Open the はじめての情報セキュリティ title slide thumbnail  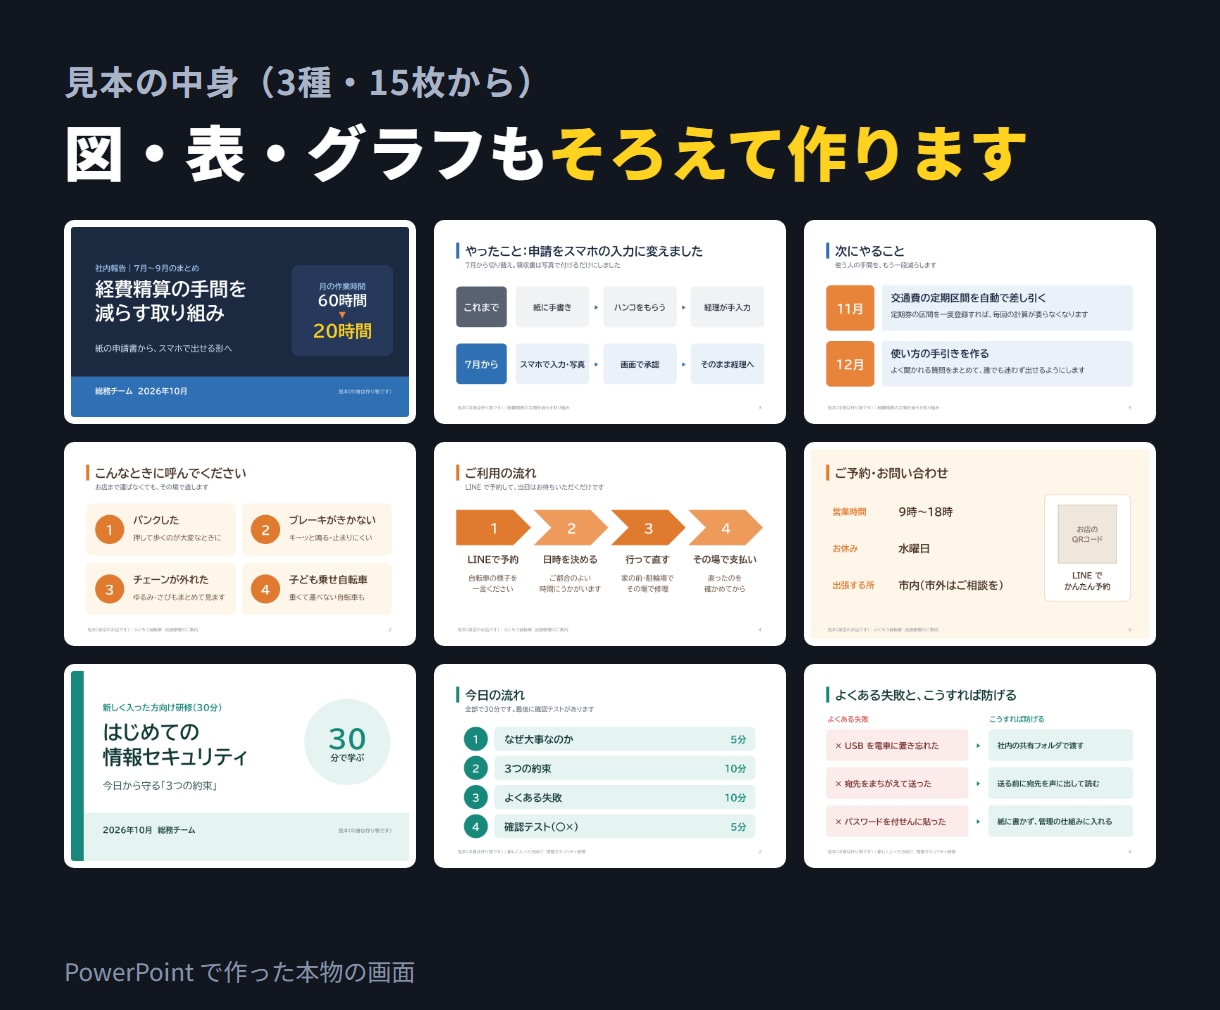pos(240,766)
